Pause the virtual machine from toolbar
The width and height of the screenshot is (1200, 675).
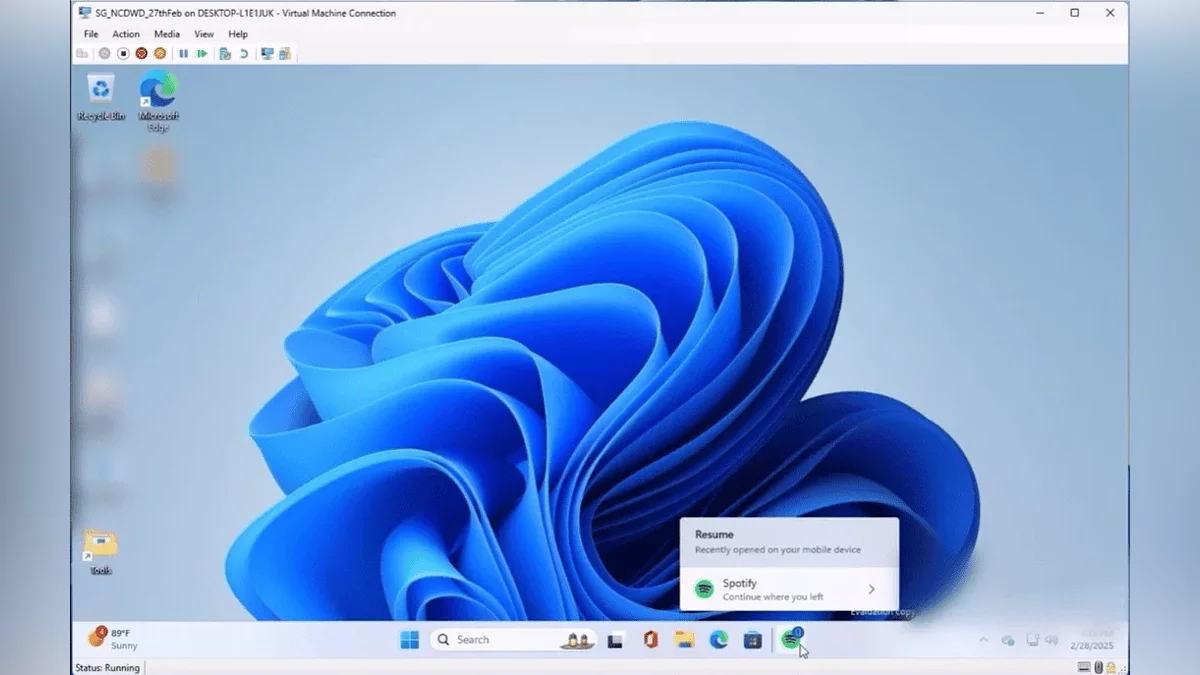(x=184, y=54)
